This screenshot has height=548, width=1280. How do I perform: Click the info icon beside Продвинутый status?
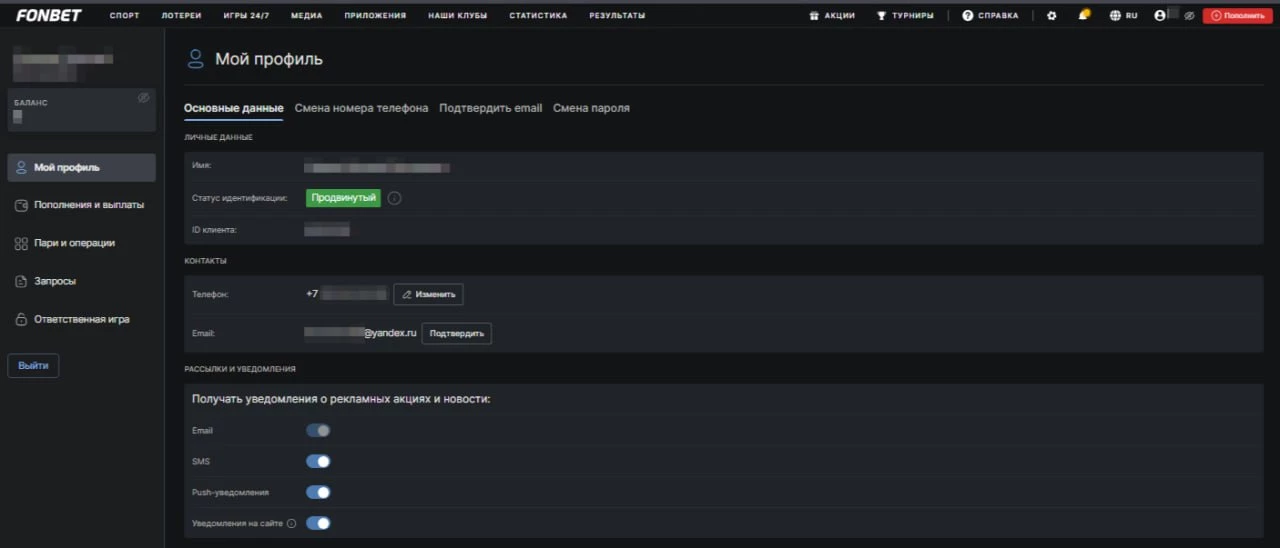(x=394, y=198)
